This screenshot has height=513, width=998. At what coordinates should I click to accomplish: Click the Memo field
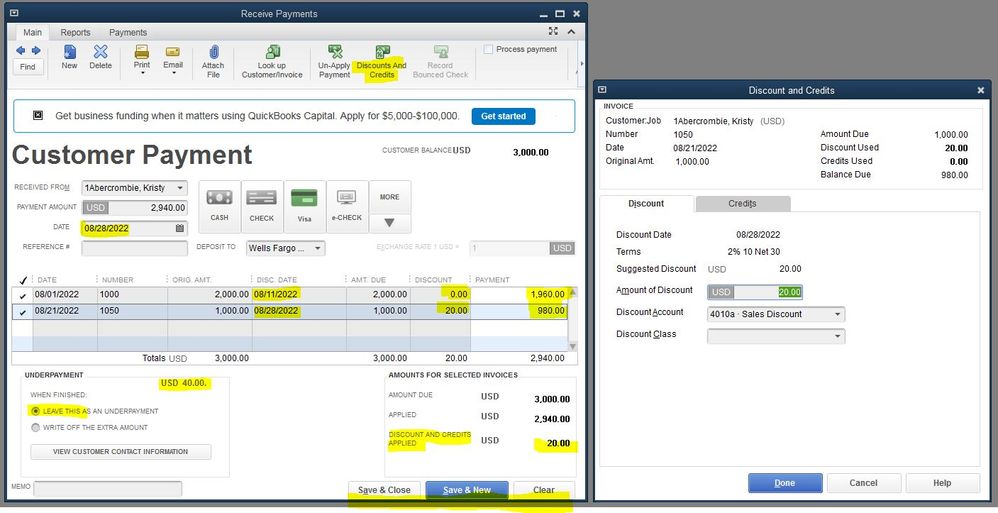click(x=108, y=489)
